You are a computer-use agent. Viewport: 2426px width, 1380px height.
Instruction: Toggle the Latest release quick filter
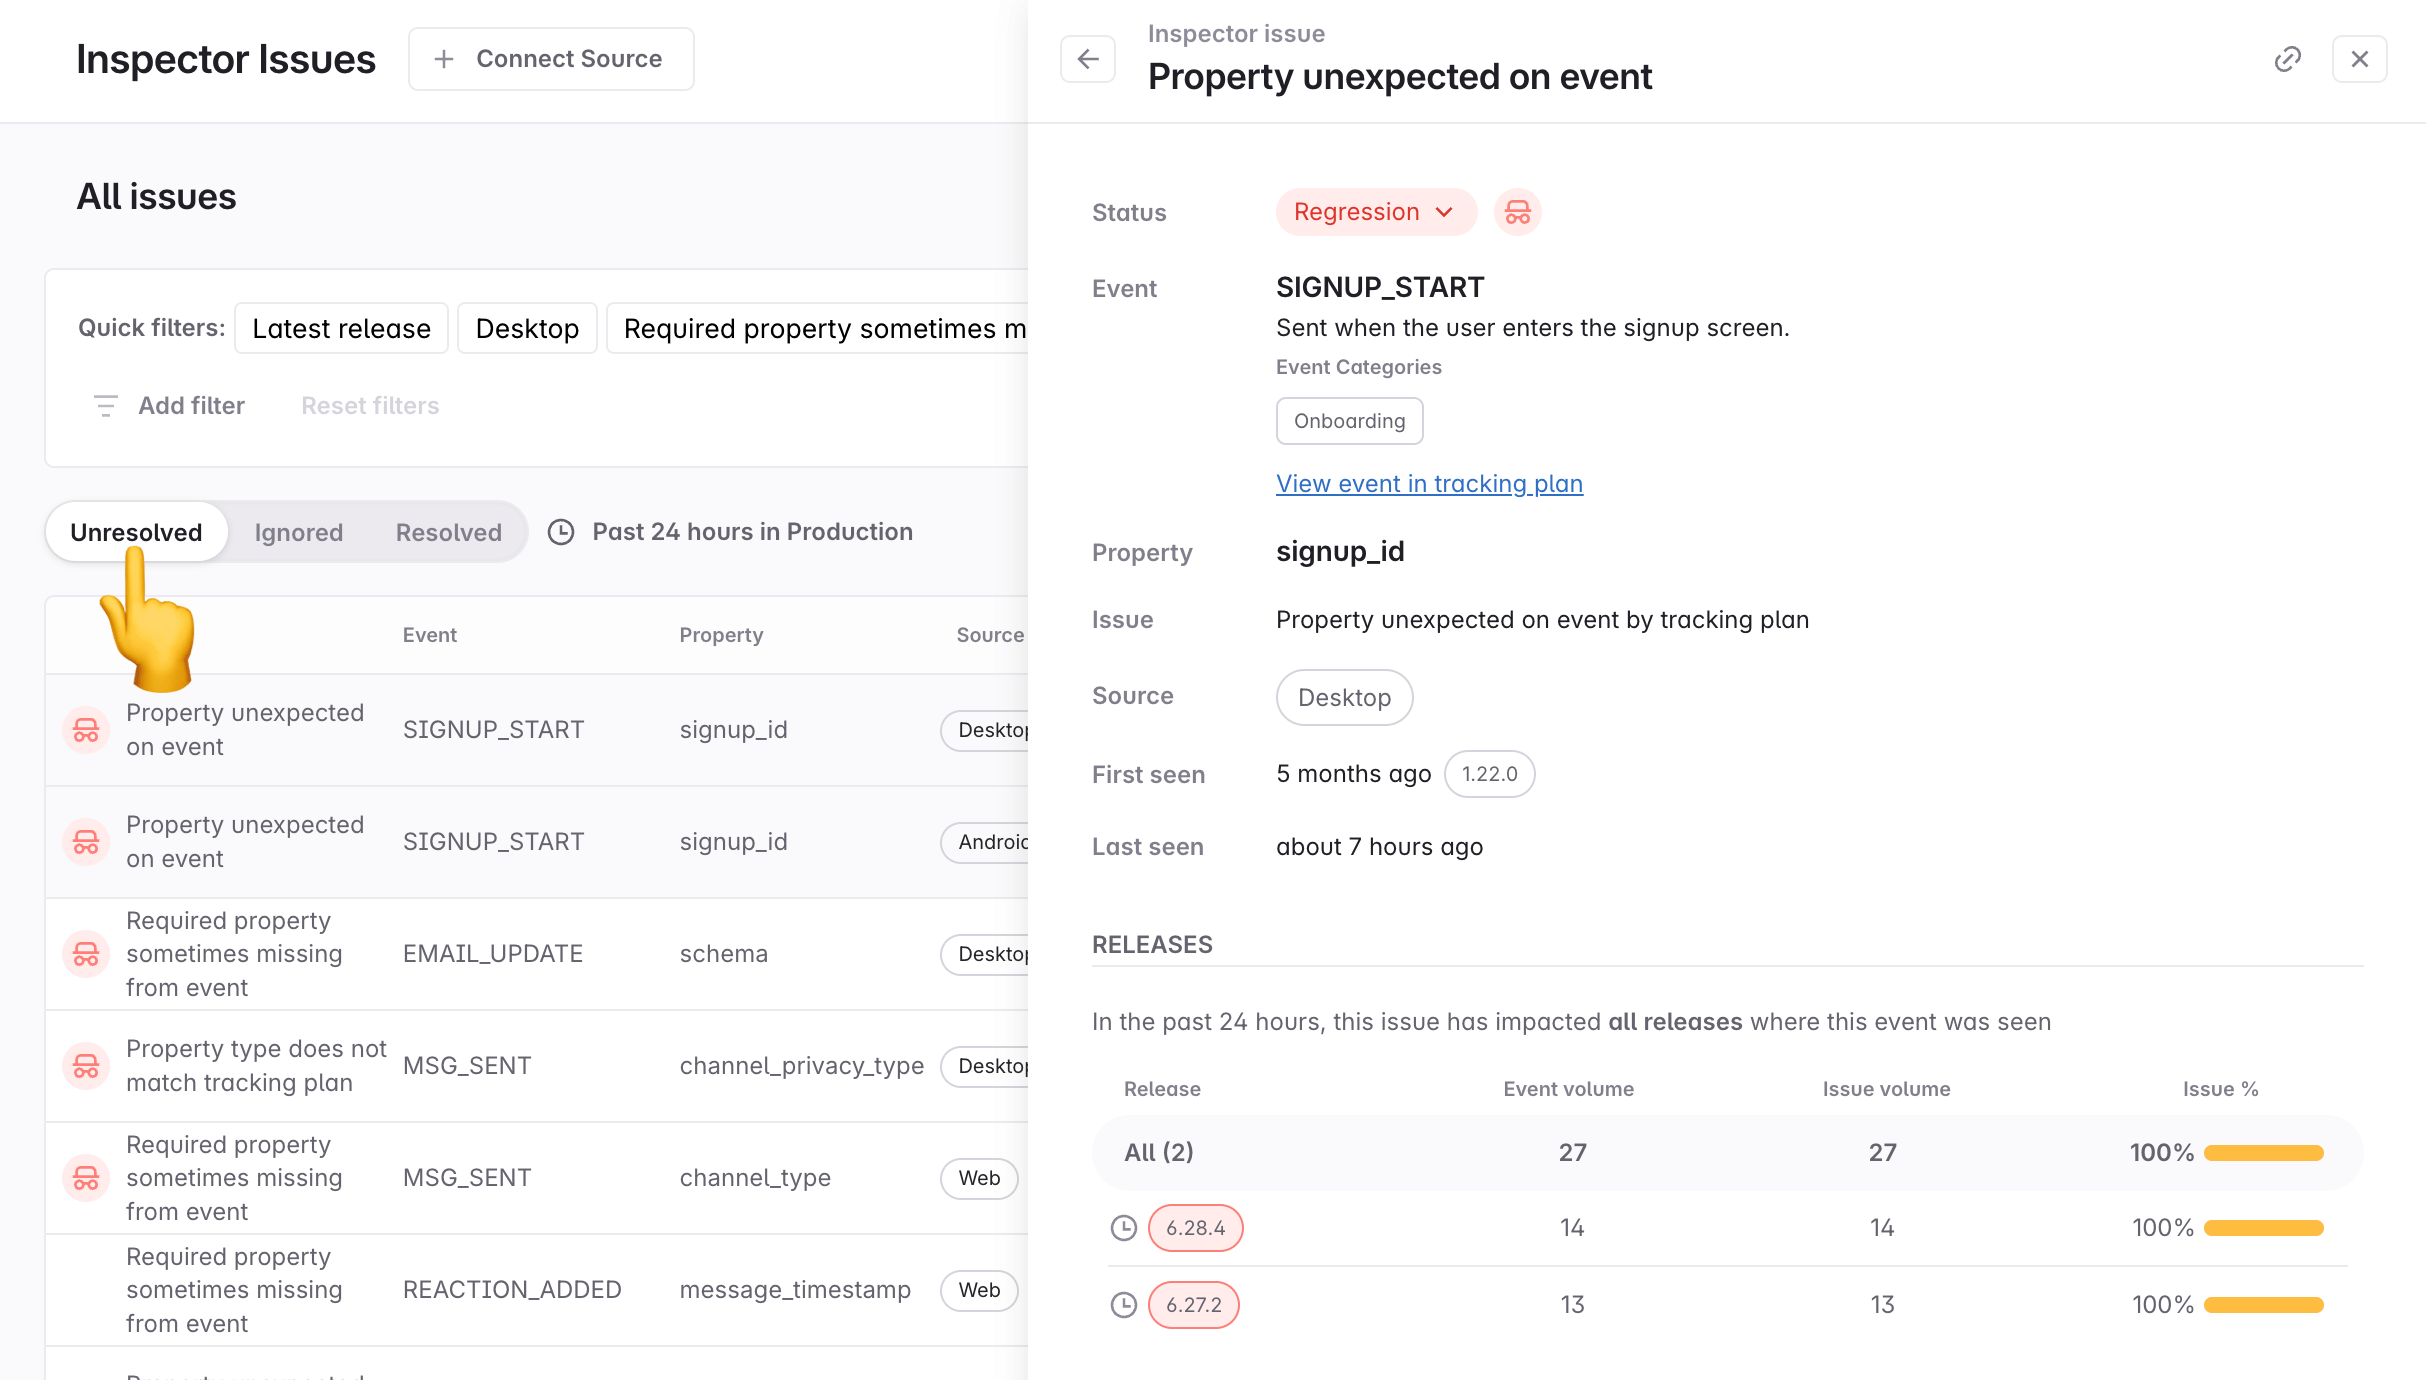[x=341, y=329]
